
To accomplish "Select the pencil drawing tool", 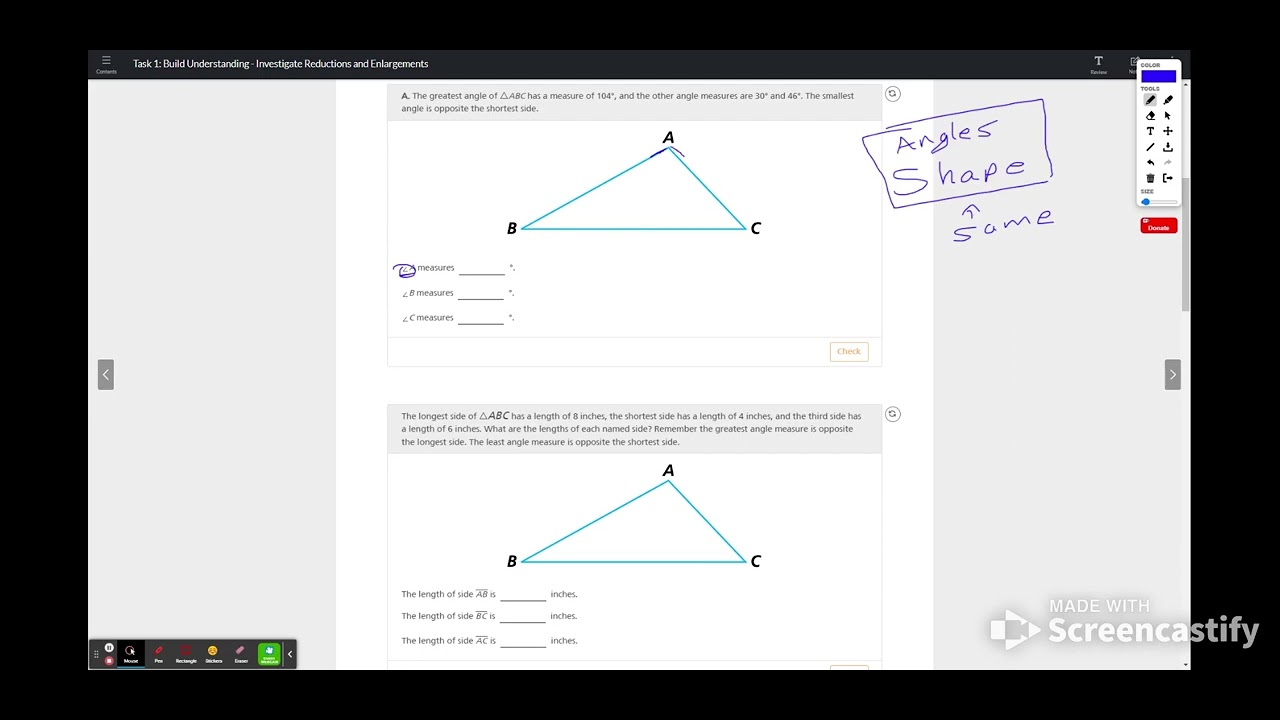I will pyautogui.click(x=1150, y=100).
